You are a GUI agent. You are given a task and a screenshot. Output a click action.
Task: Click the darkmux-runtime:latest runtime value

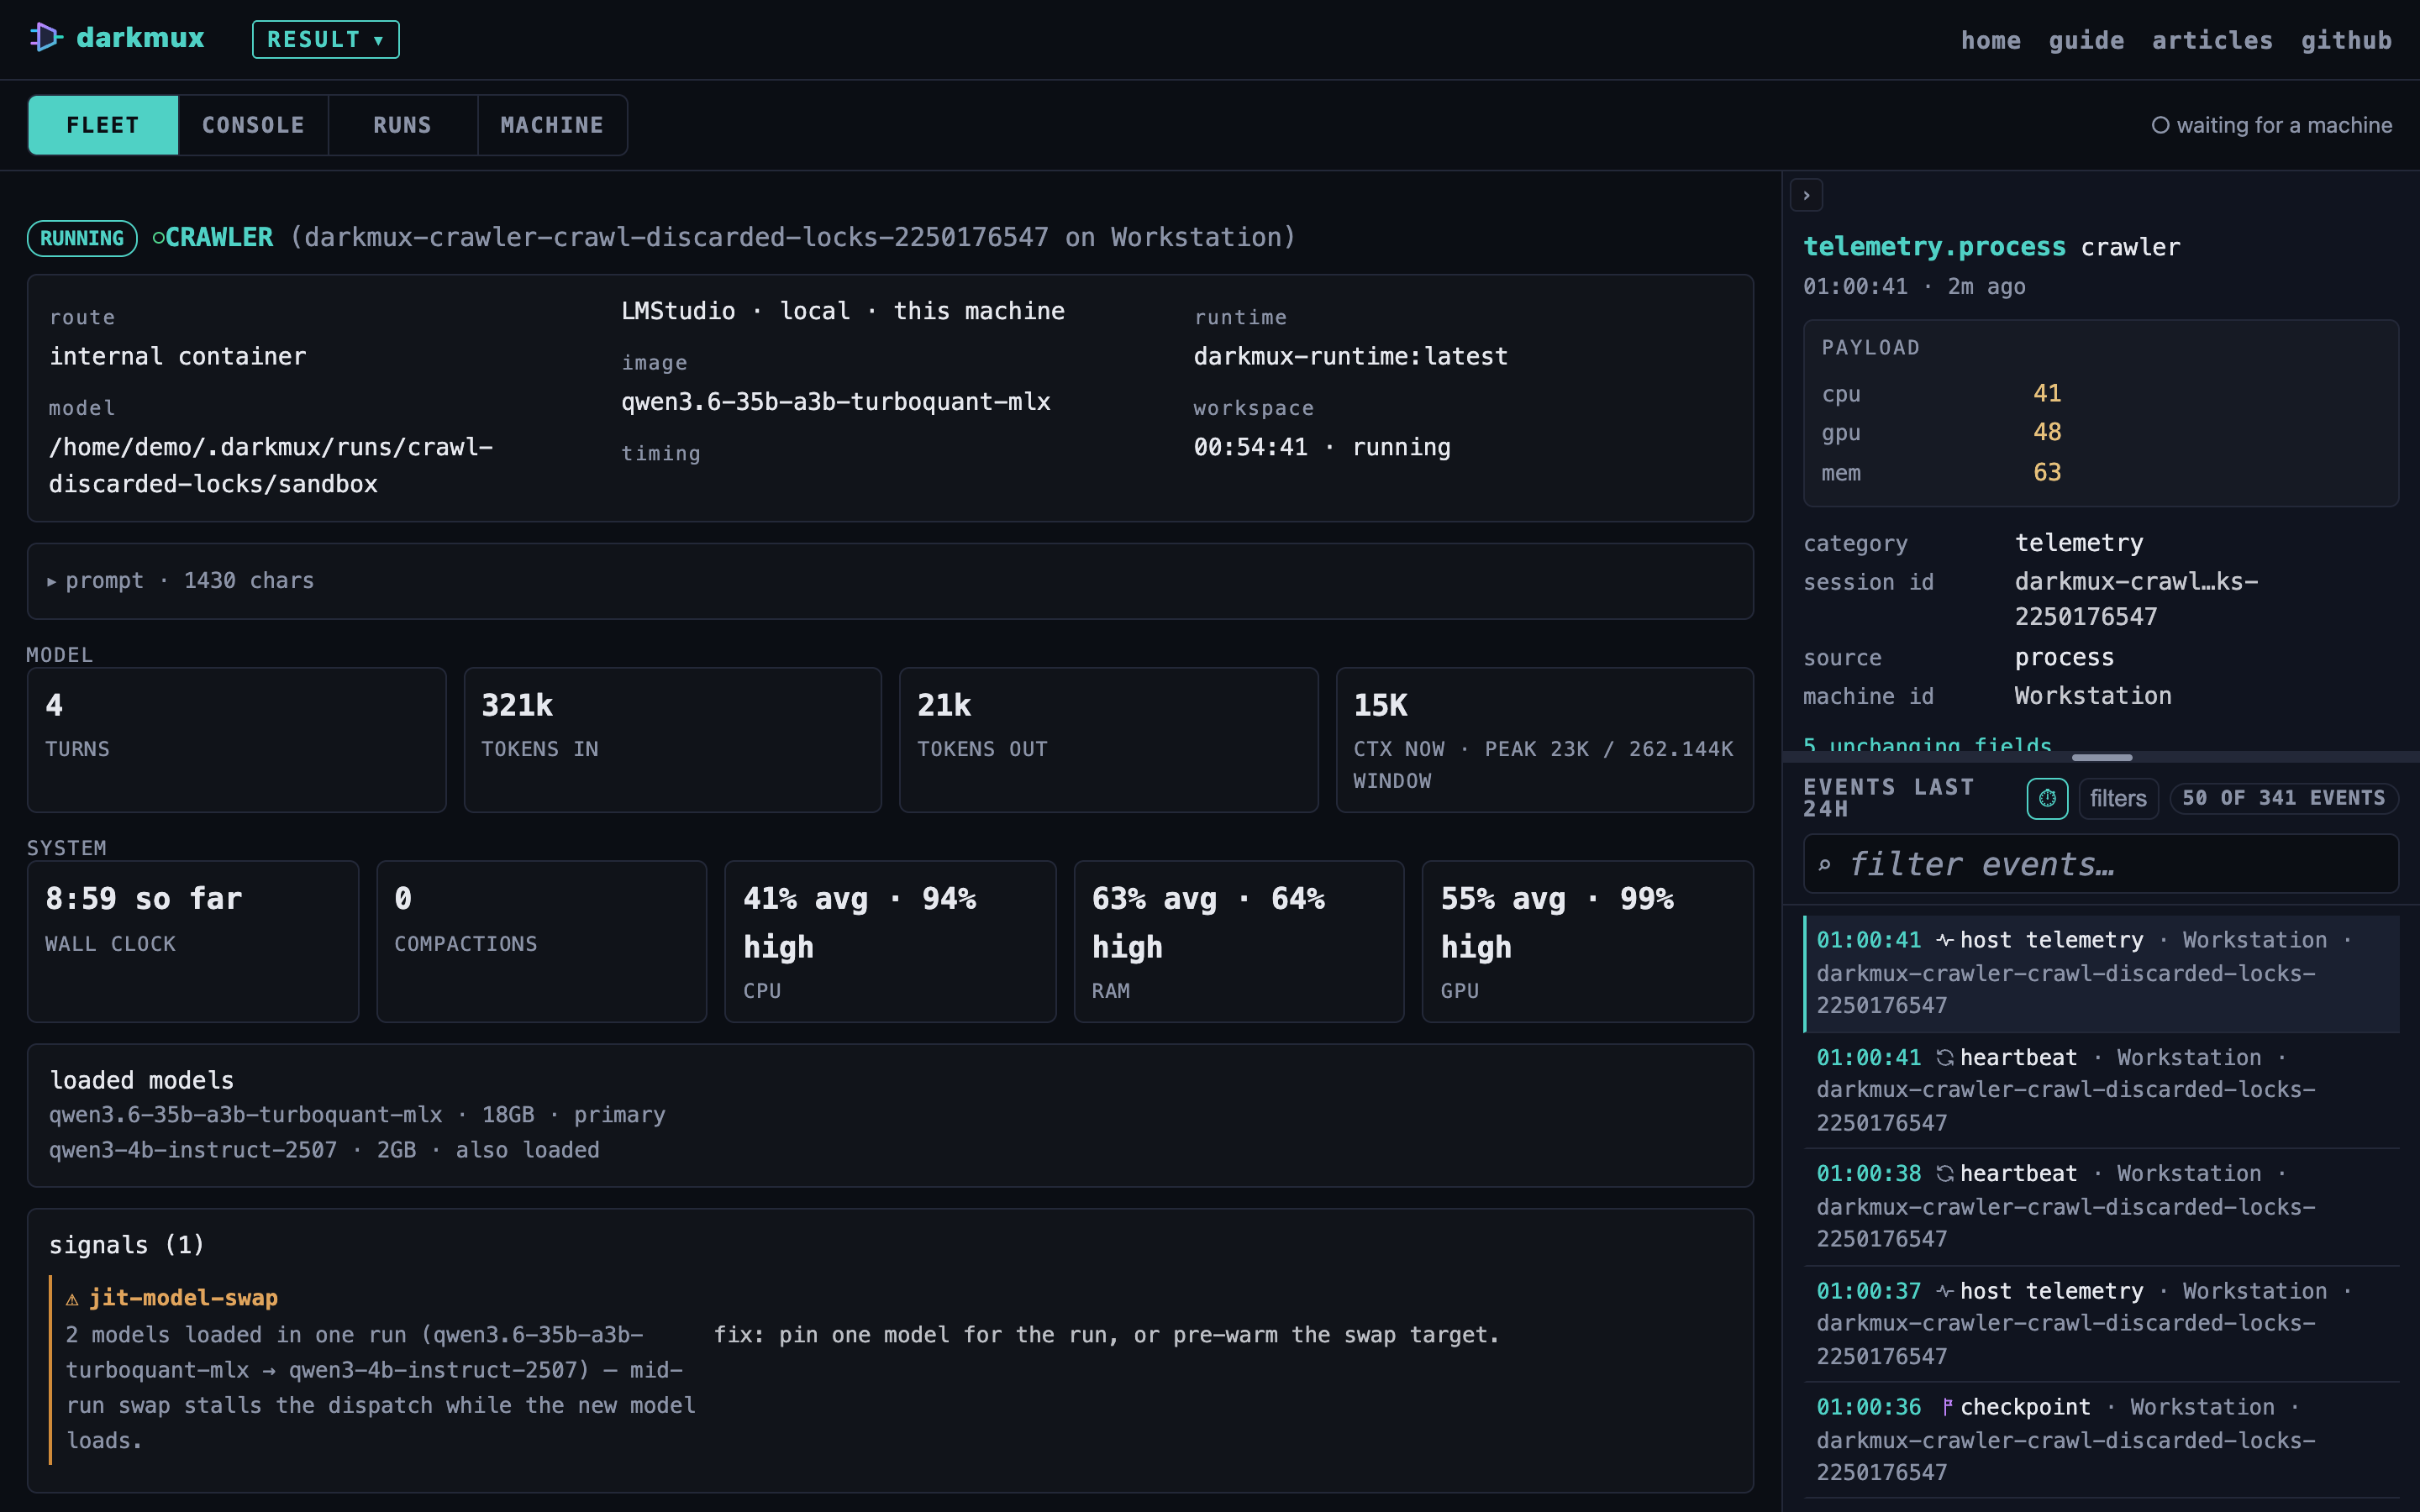pos(1351,357)
